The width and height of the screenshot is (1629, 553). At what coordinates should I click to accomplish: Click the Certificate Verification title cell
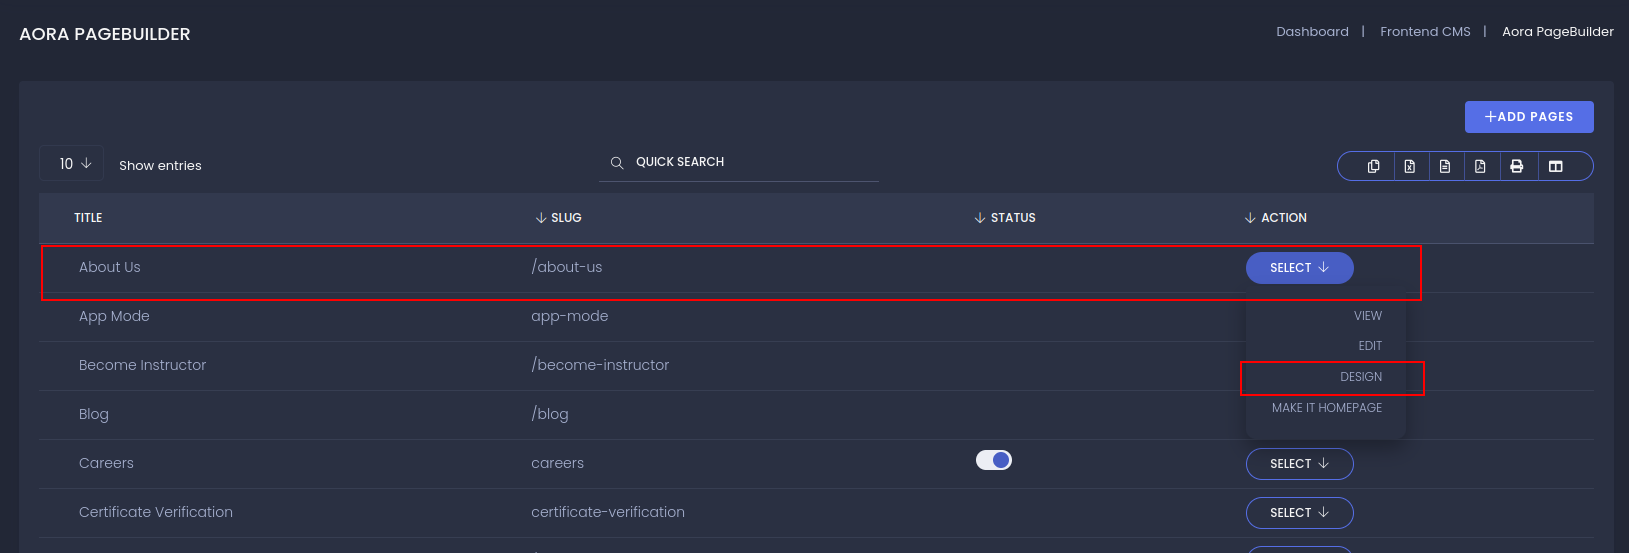click(156, 512)
